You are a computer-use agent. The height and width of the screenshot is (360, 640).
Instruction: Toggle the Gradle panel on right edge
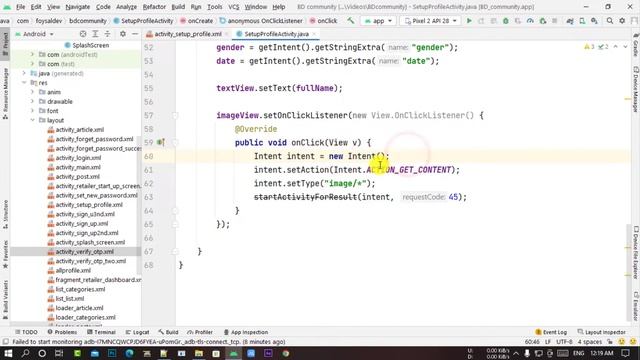click(x=636, y=45)
